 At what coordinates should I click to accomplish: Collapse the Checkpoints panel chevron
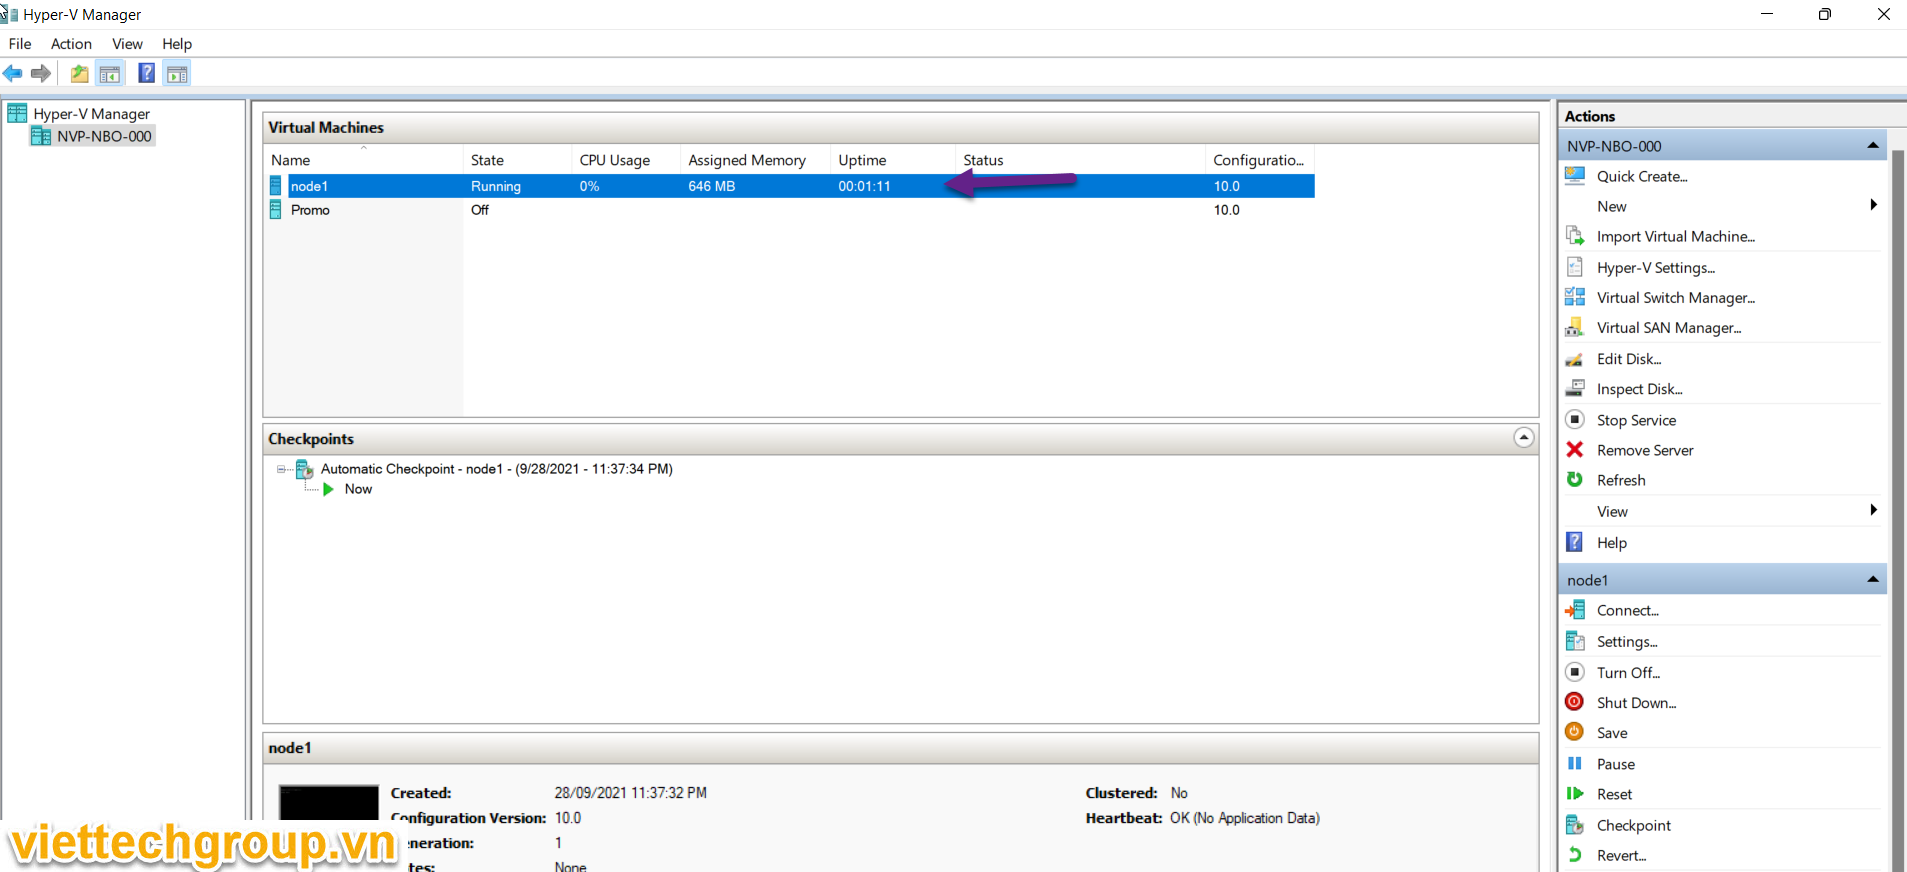pos(1523,438)
